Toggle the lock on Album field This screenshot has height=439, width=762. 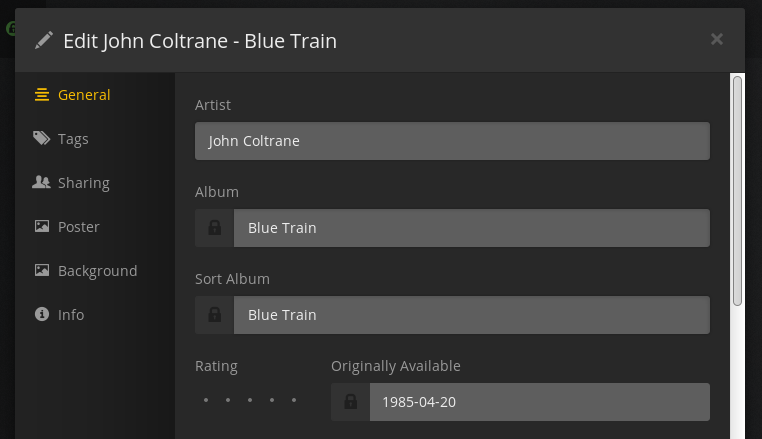tap(214, 228)
